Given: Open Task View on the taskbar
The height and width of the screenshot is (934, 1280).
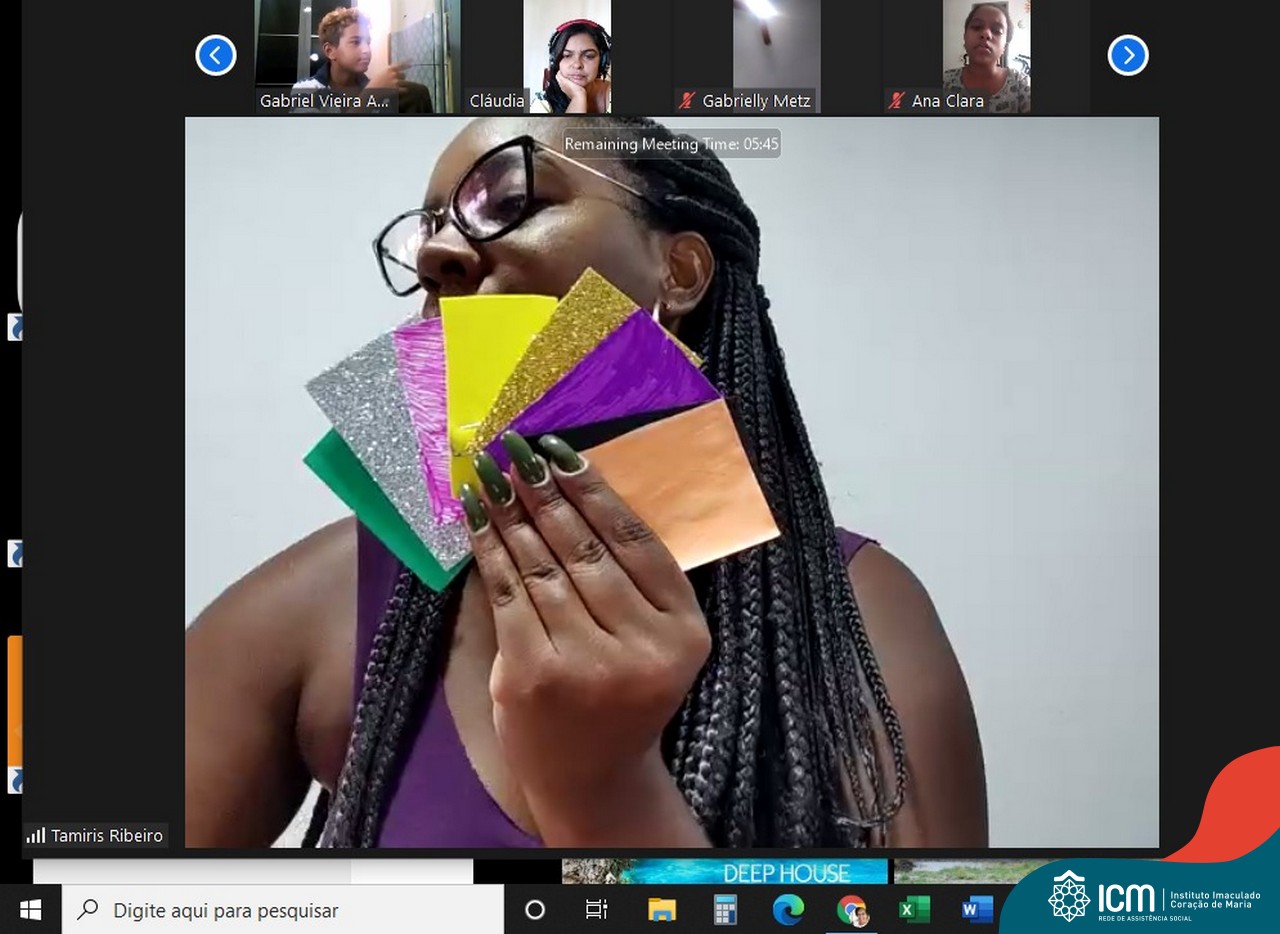Looking at the screenshot, I should (597, 910).
